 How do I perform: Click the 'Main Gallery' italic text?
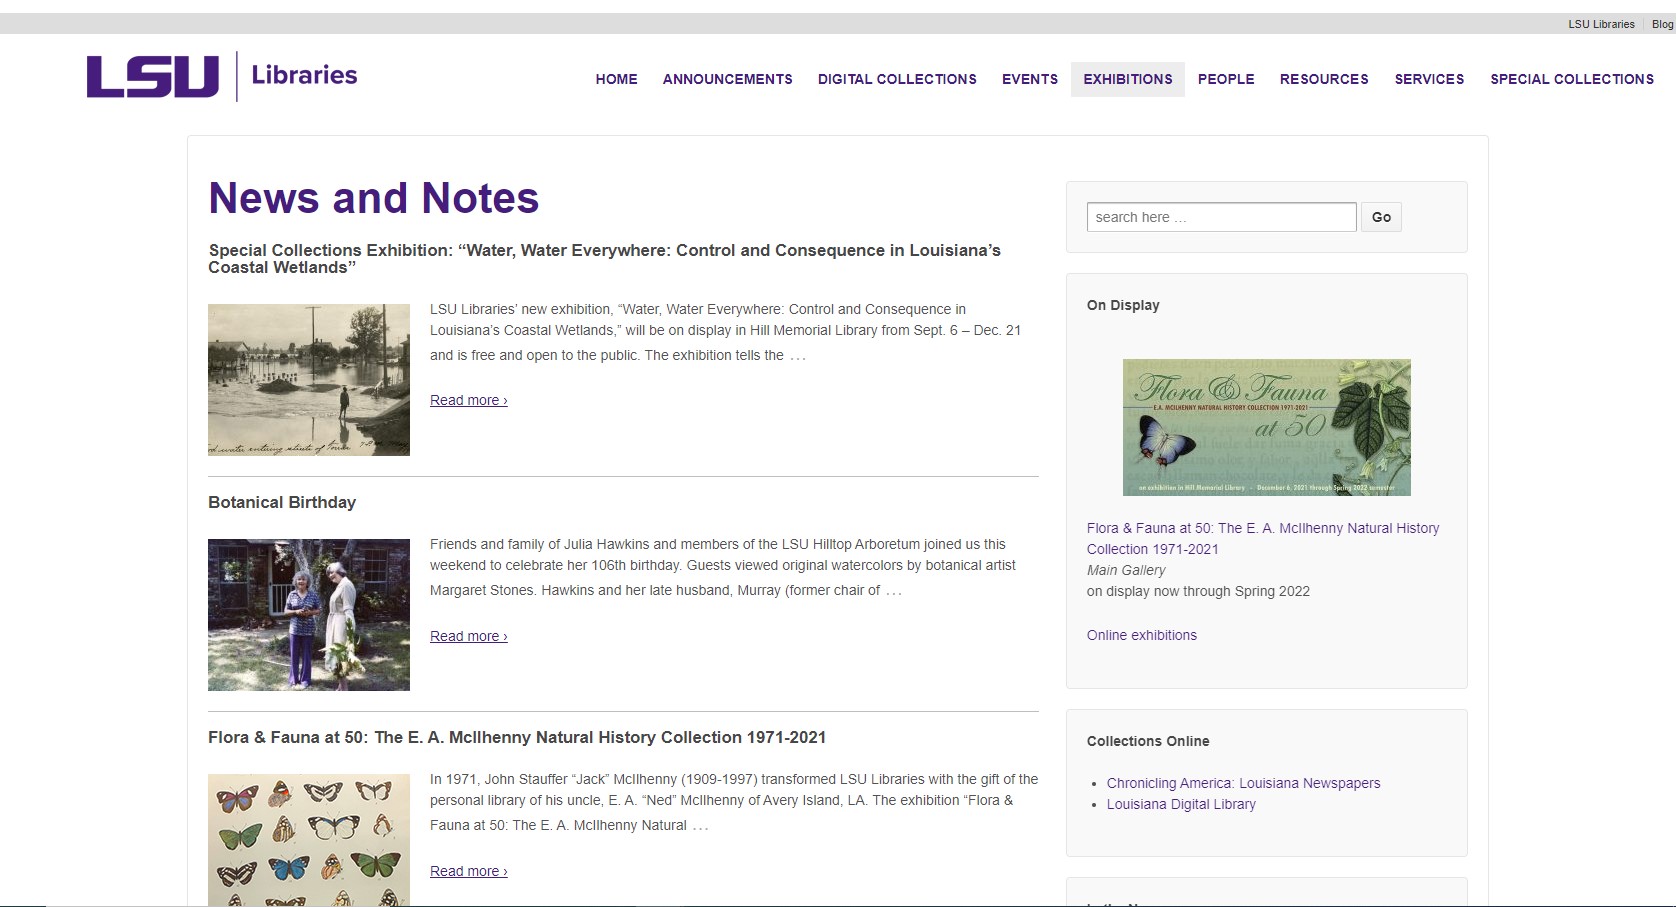tap(1126, 570)
